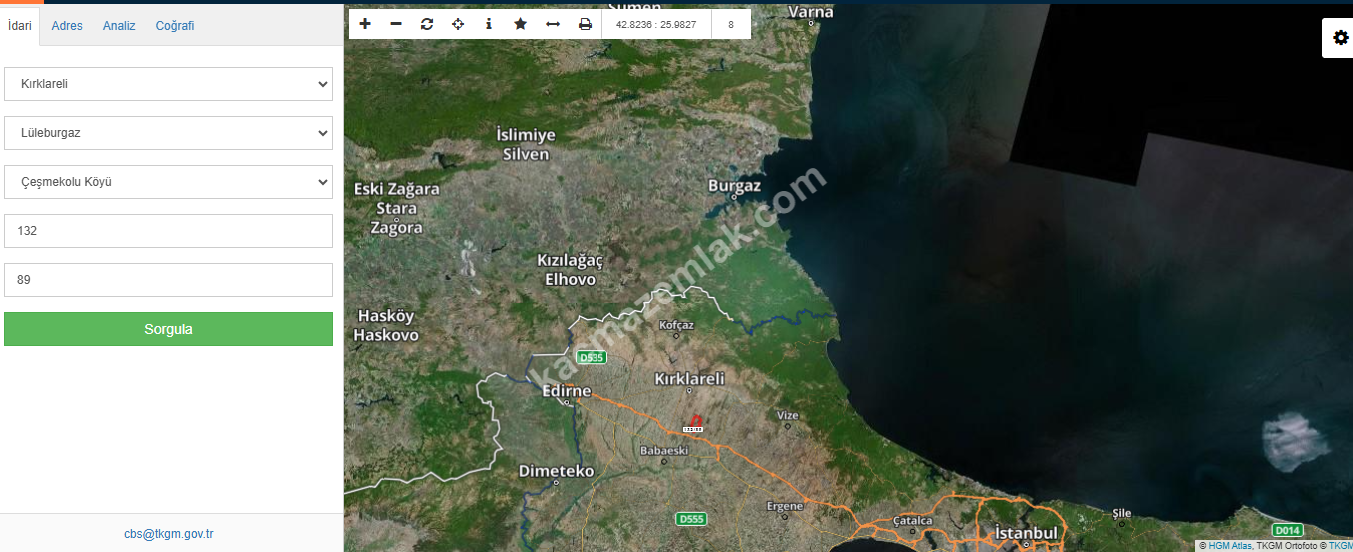Open the Lüleburgaz district dropdown
The height and width of the screenshot is (552, 1353).
tap(168, 133)
